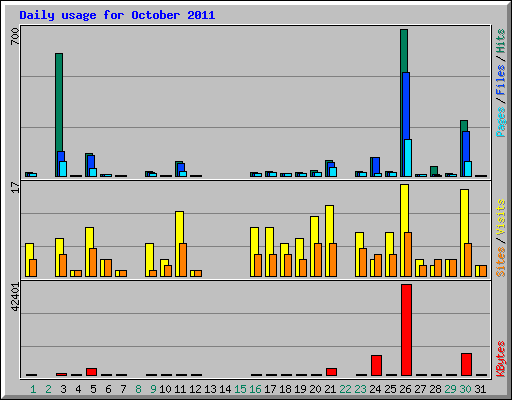512x400 pixels.
Task: Select day label "21" on the x-axis
Action: click(x=330, y=389)
